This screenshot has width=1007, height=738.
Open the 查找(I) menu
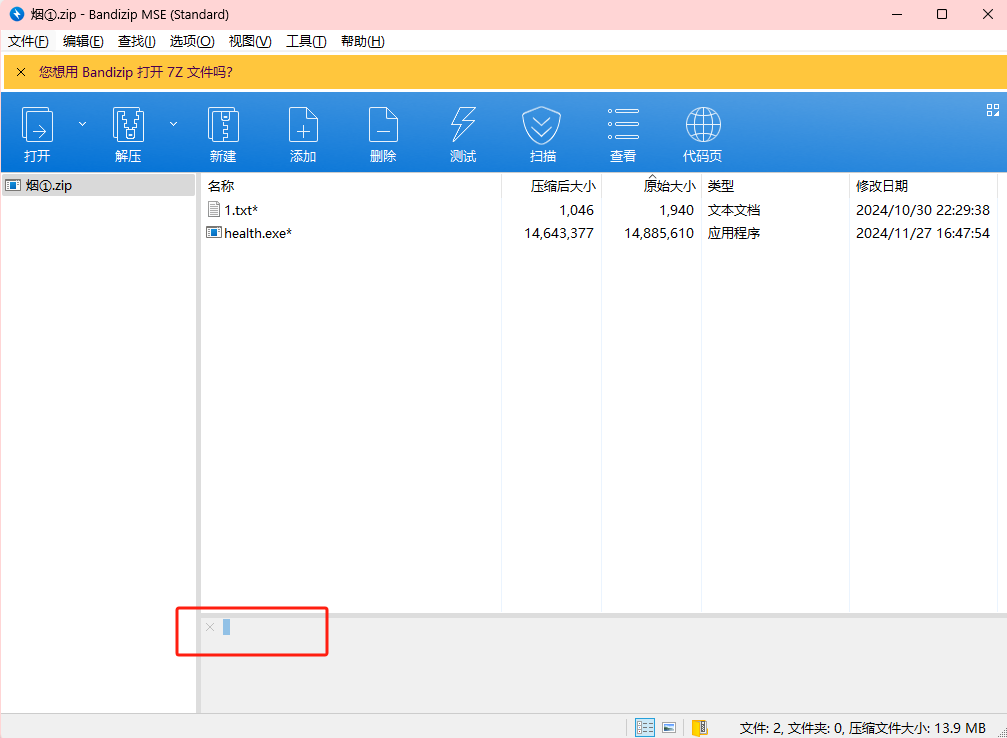137,41
